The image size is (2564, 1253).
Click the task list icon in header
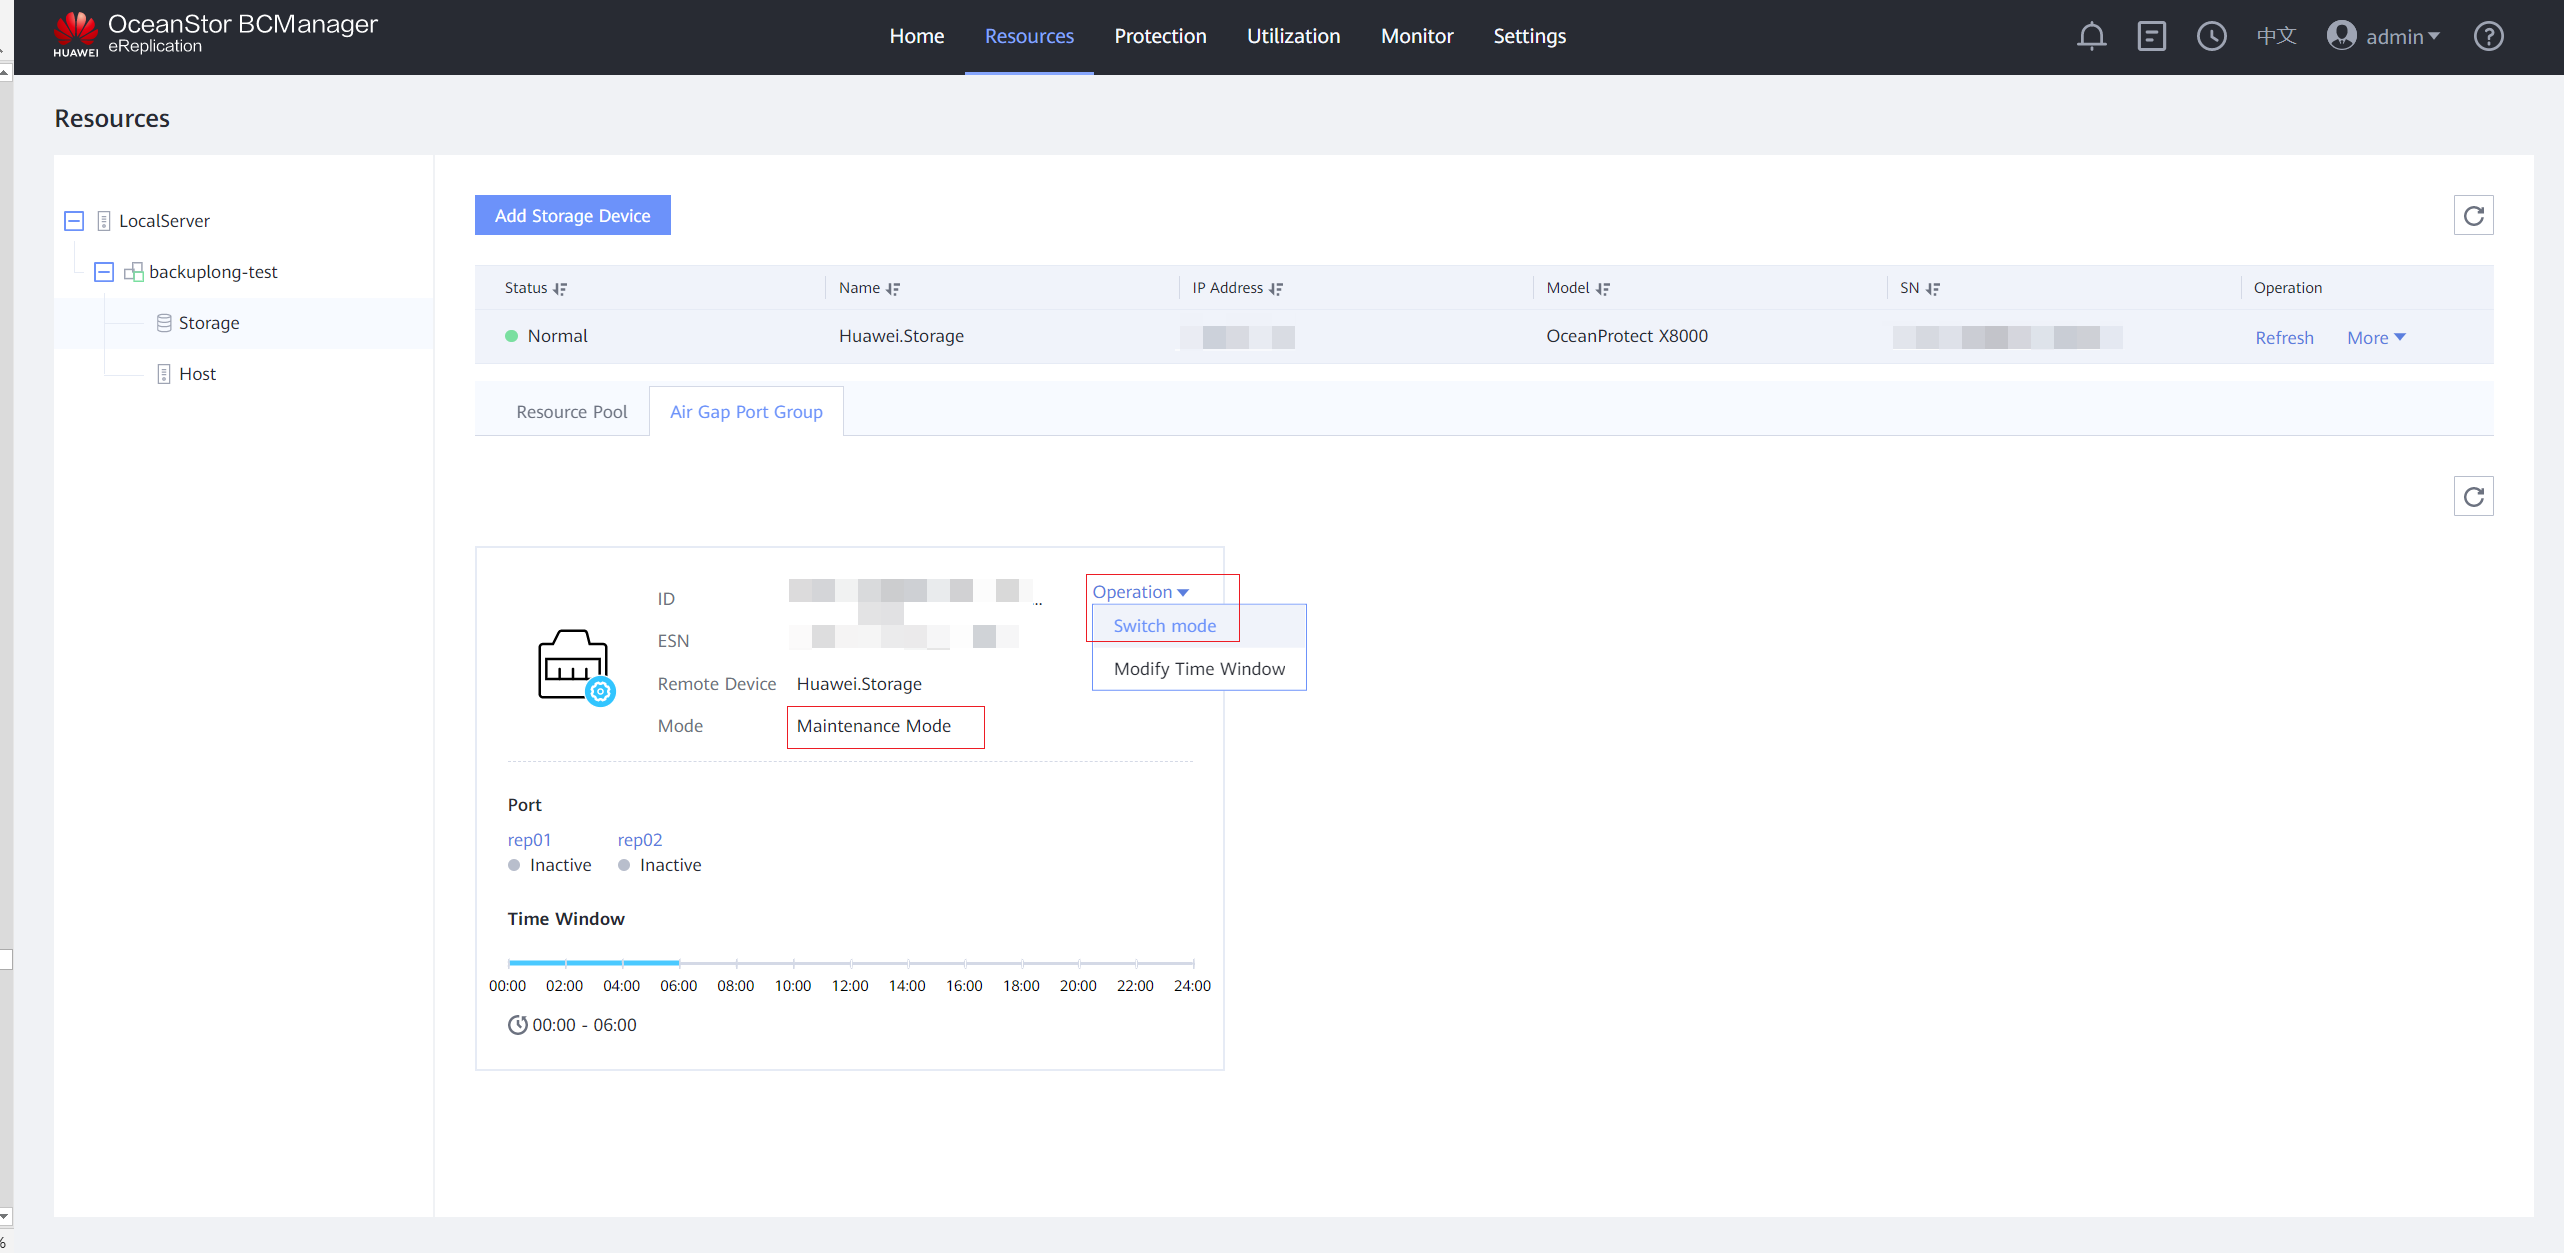[2151, 37]
